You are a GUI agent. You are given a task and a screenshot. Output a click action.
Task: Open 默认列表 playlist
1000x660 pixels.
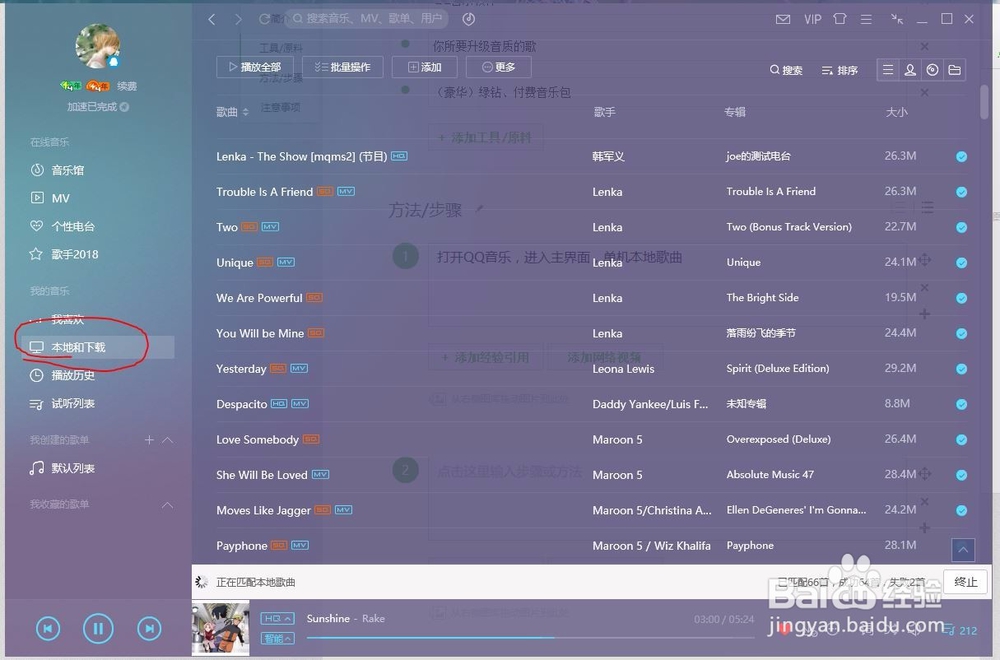(62, 468)
